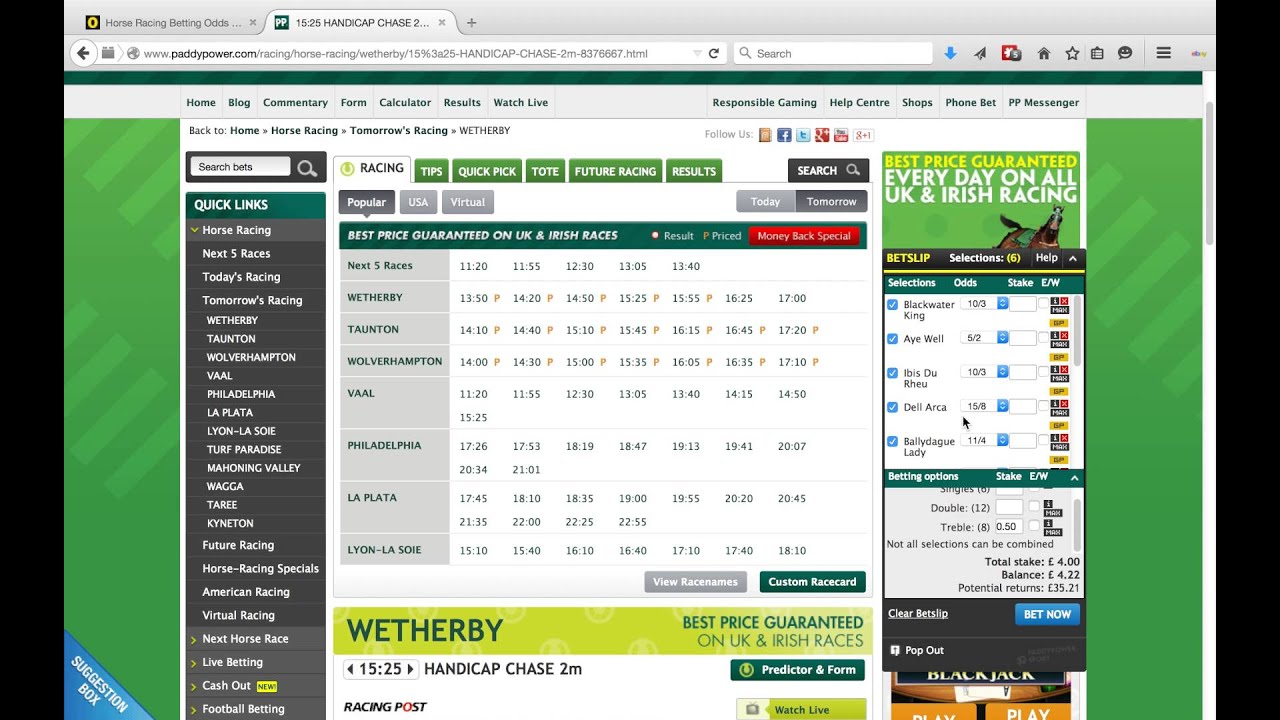Uncheck Dell Arca selection checkbox
The image size is (1280, 720).
tap(892, 407)
